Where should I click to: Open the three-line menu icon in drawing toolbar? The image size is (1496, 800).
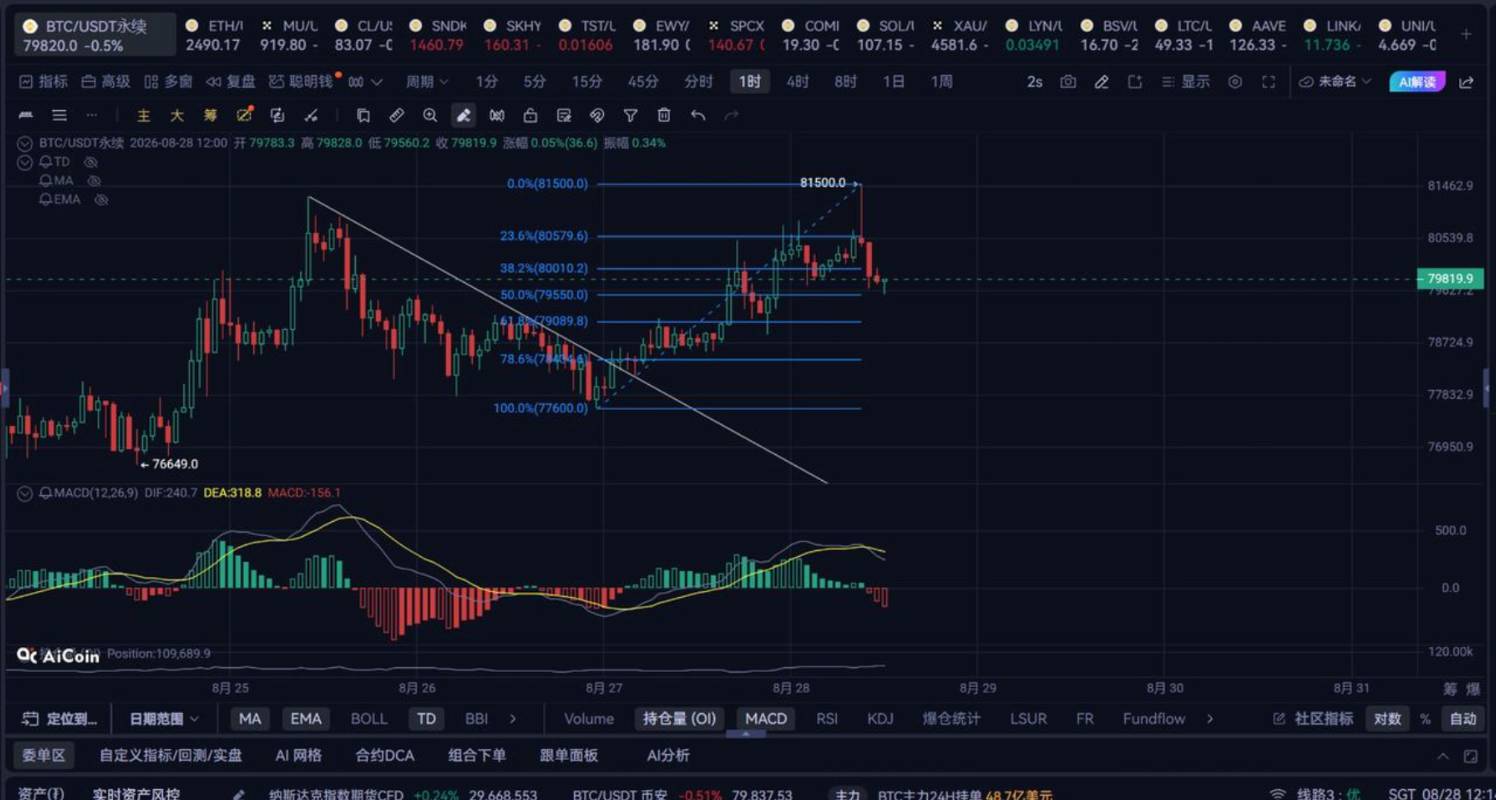(59, 116)
